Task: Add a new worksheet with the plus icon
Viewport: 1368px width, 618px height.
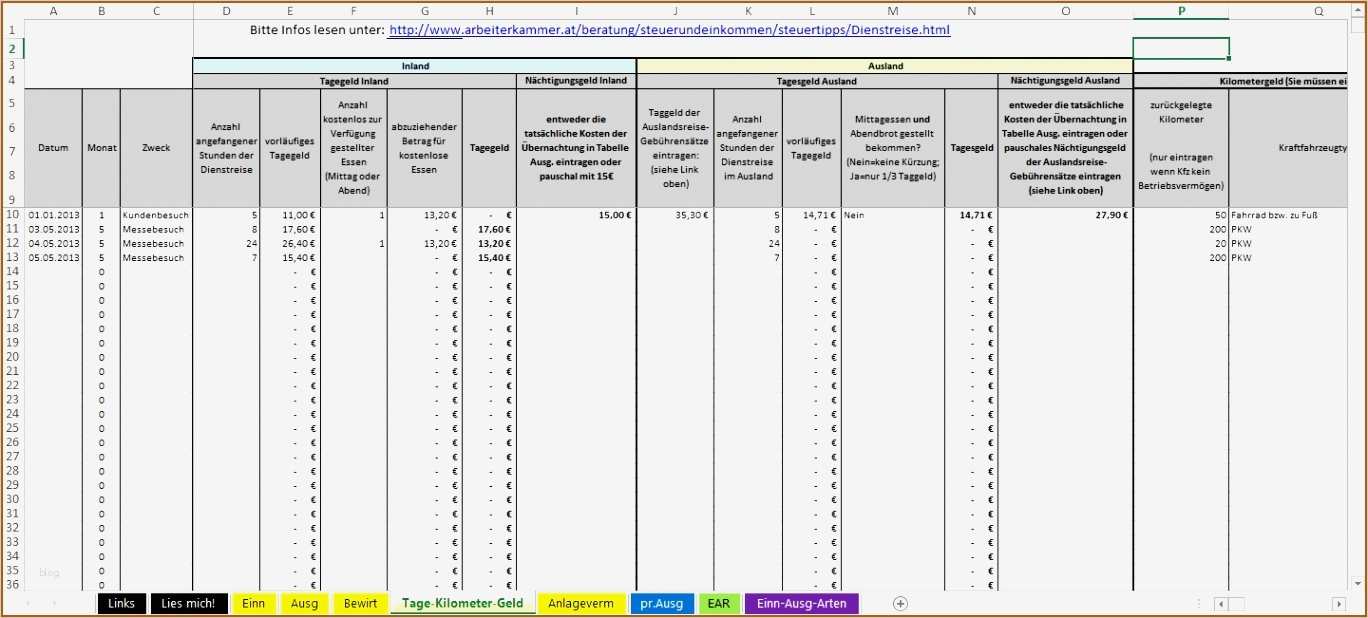Action: [900, 603]
